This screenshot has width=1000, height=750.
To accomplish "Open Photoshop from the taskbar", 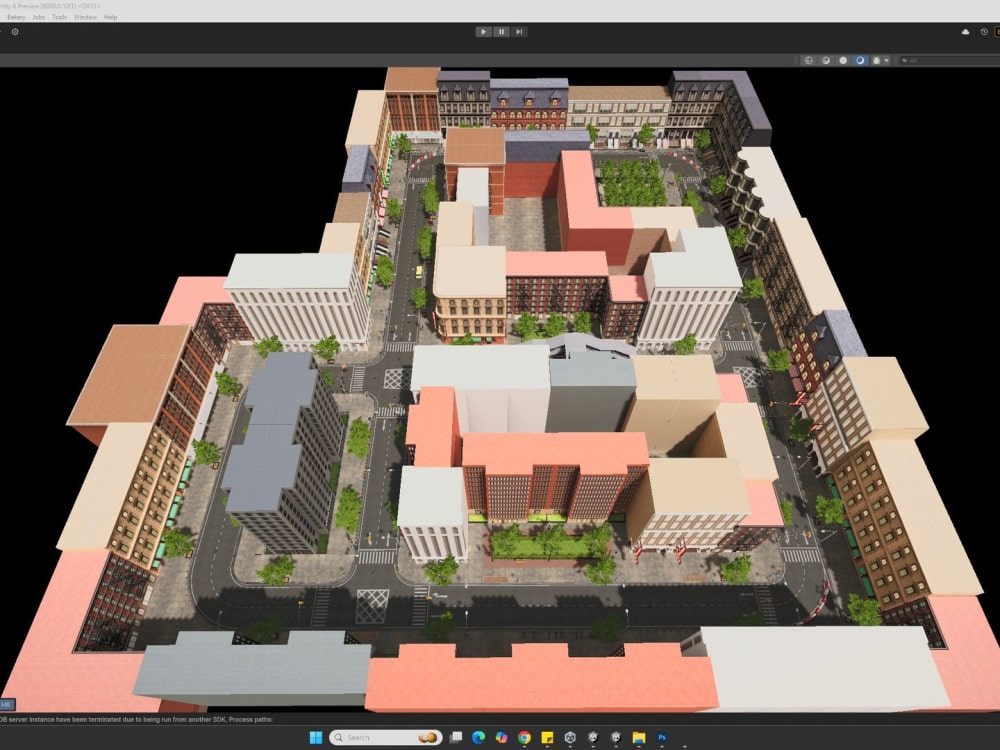I will (662, 738).
